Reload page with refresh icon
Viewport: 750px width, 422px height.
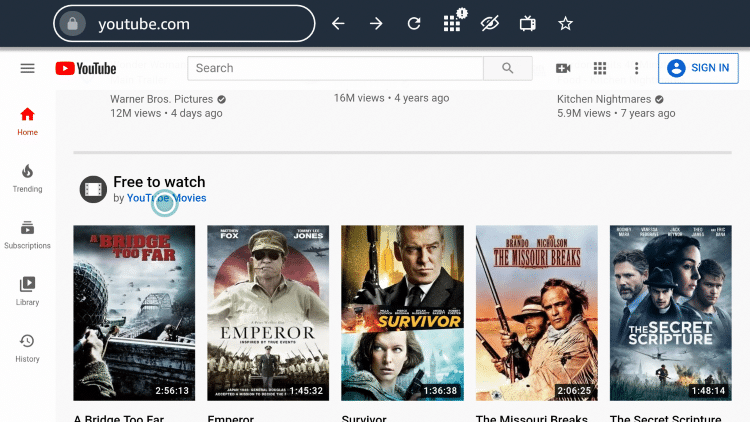(414, 23)
